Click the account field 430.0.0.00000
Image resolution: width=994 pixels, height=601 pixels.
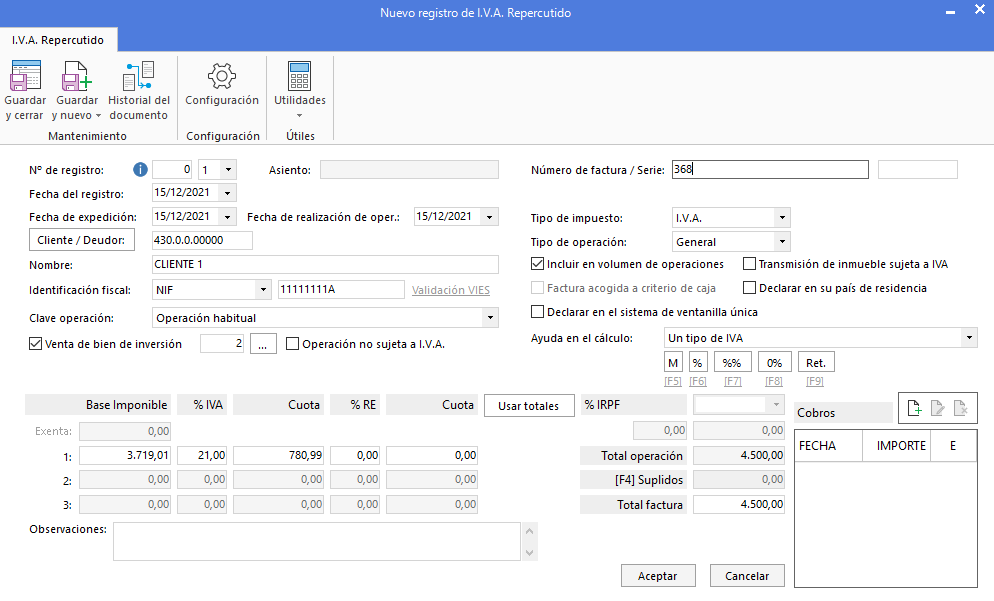202,240
